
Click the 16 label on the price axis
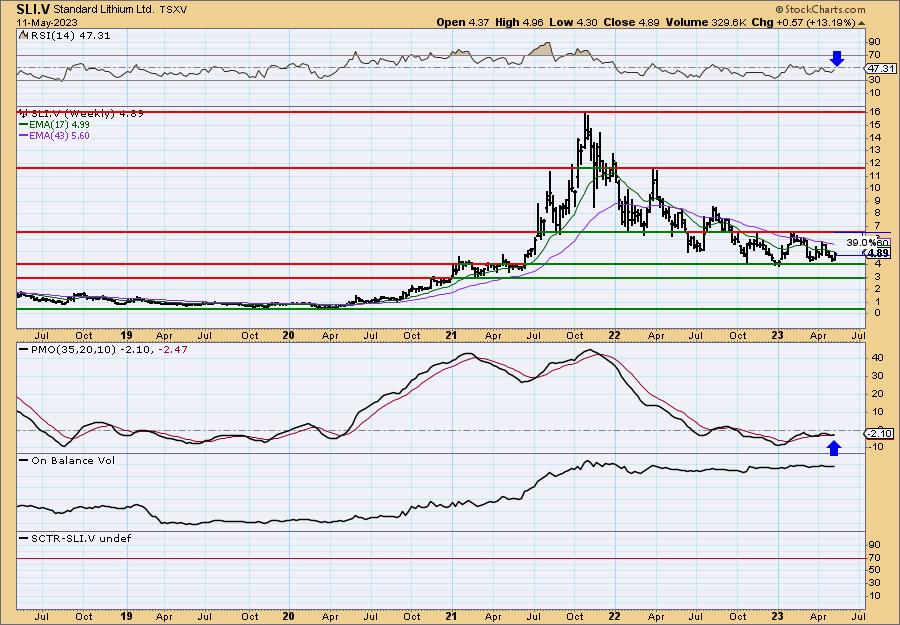pyautogui.click(x=875, y=112)
